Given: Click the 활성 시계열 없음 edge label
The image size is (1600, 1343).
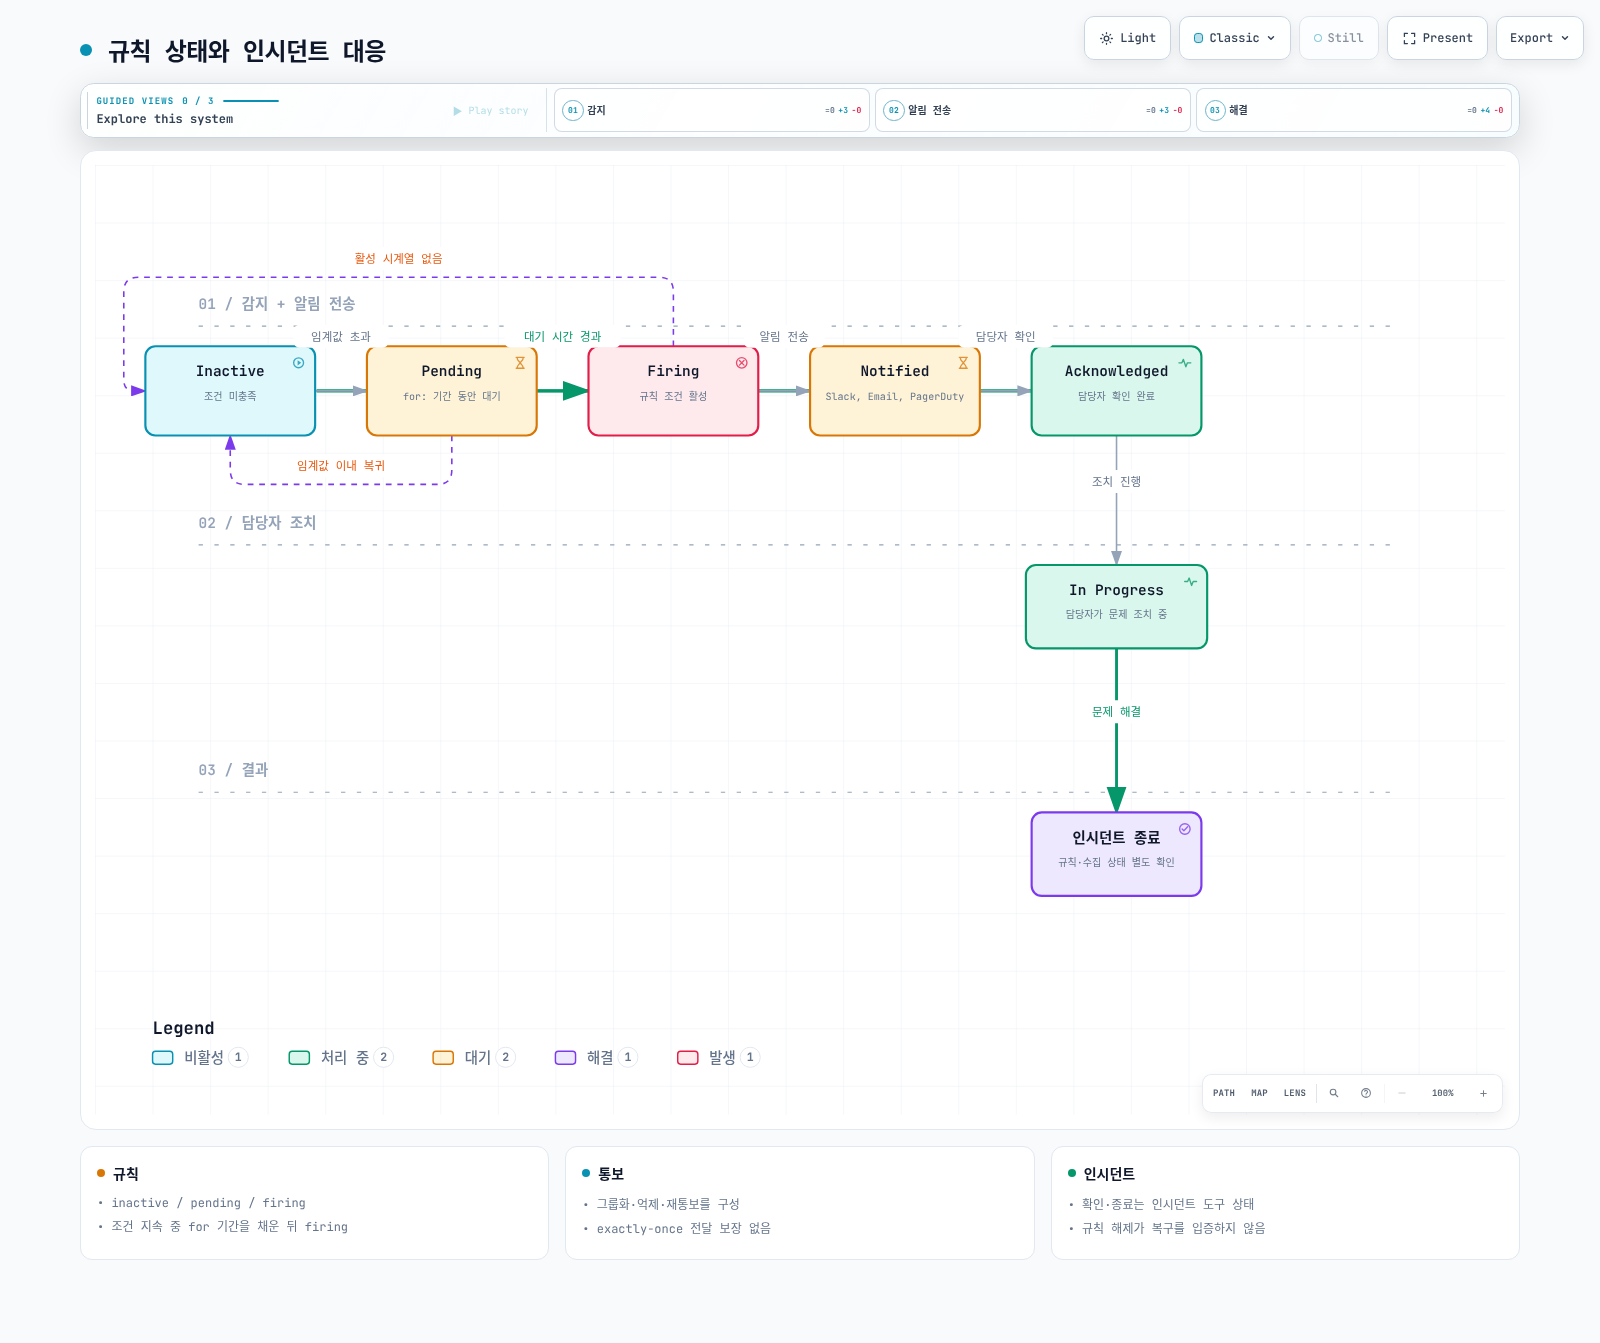Looking at the screenshot, I should click(398, 258).
